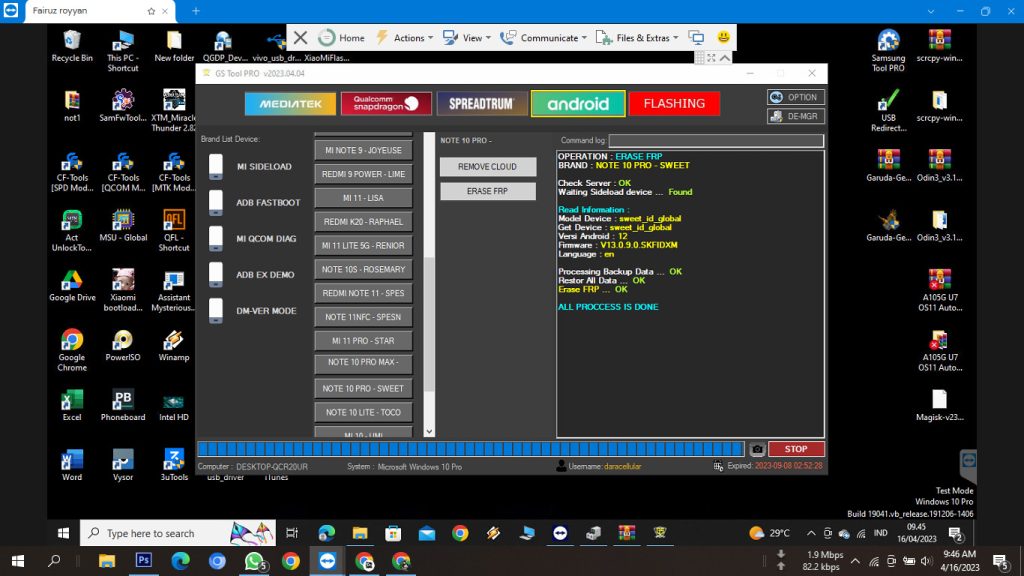The image size is (1024, 576).
Task: Click the screenshot camera icon beside STOP
Action: (x=756, y=449)
